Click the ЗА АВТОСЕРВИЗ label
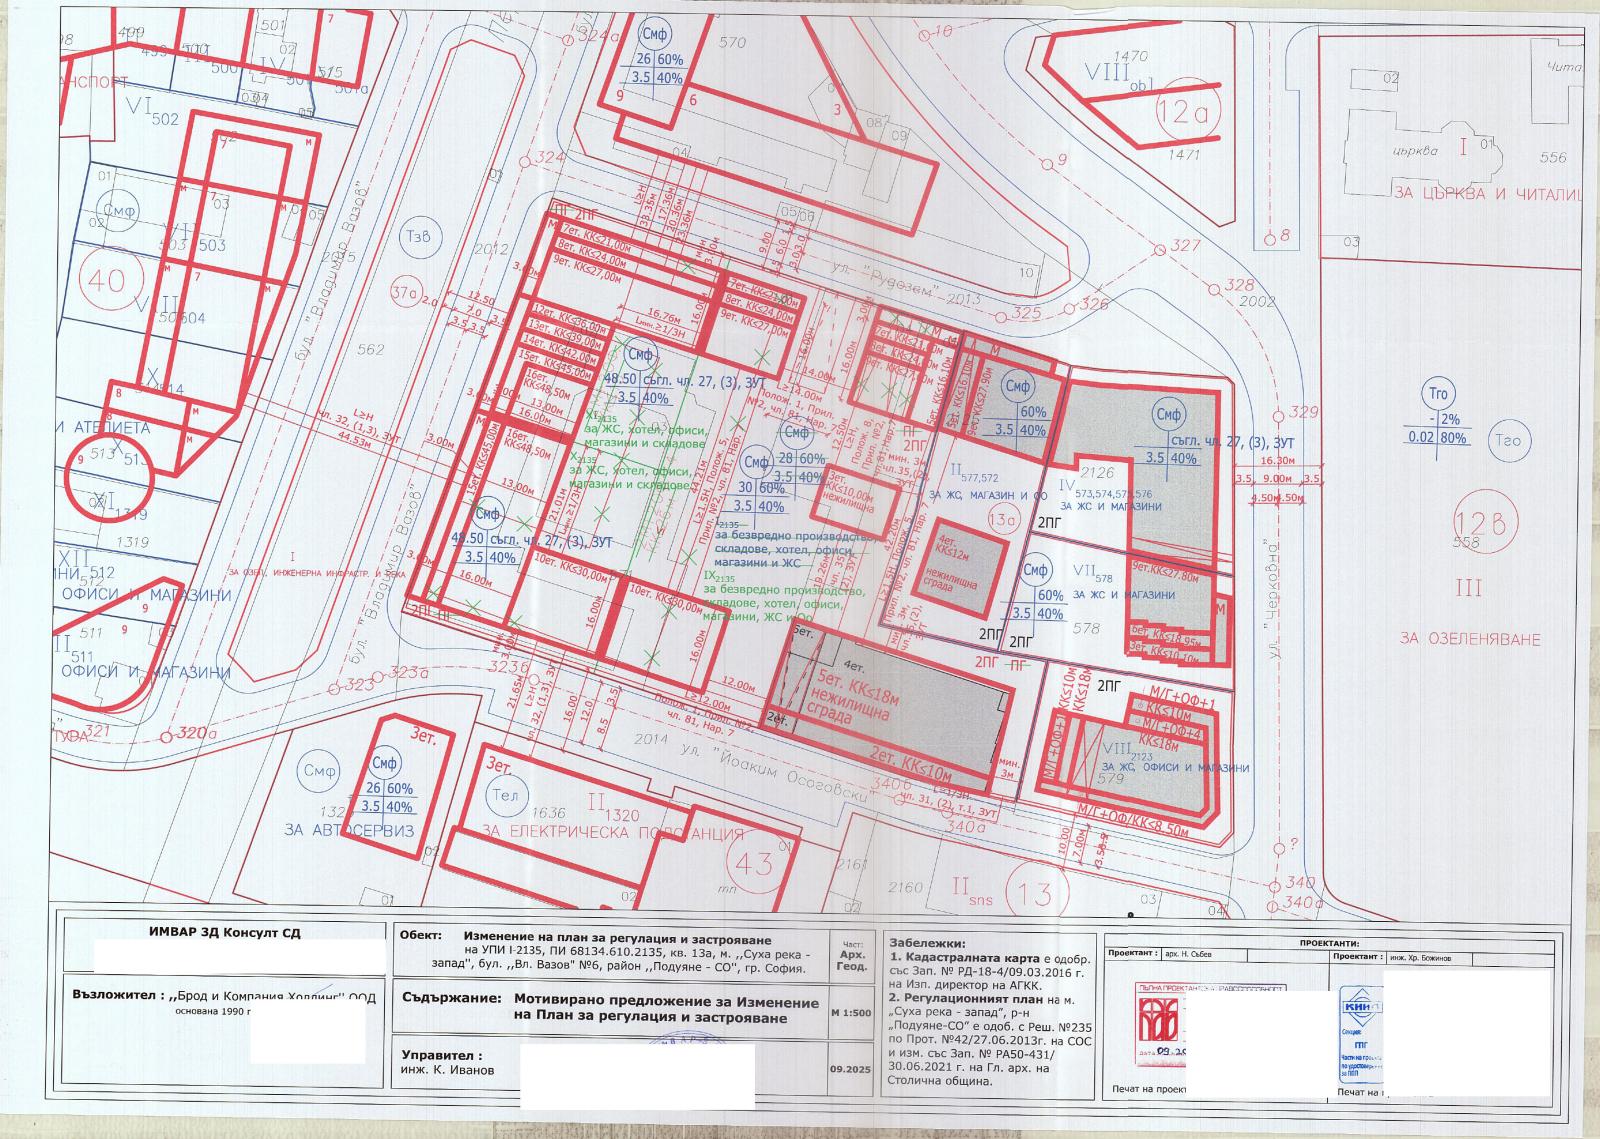Viewport: 1600px width, 1139px height. [337, 830]
